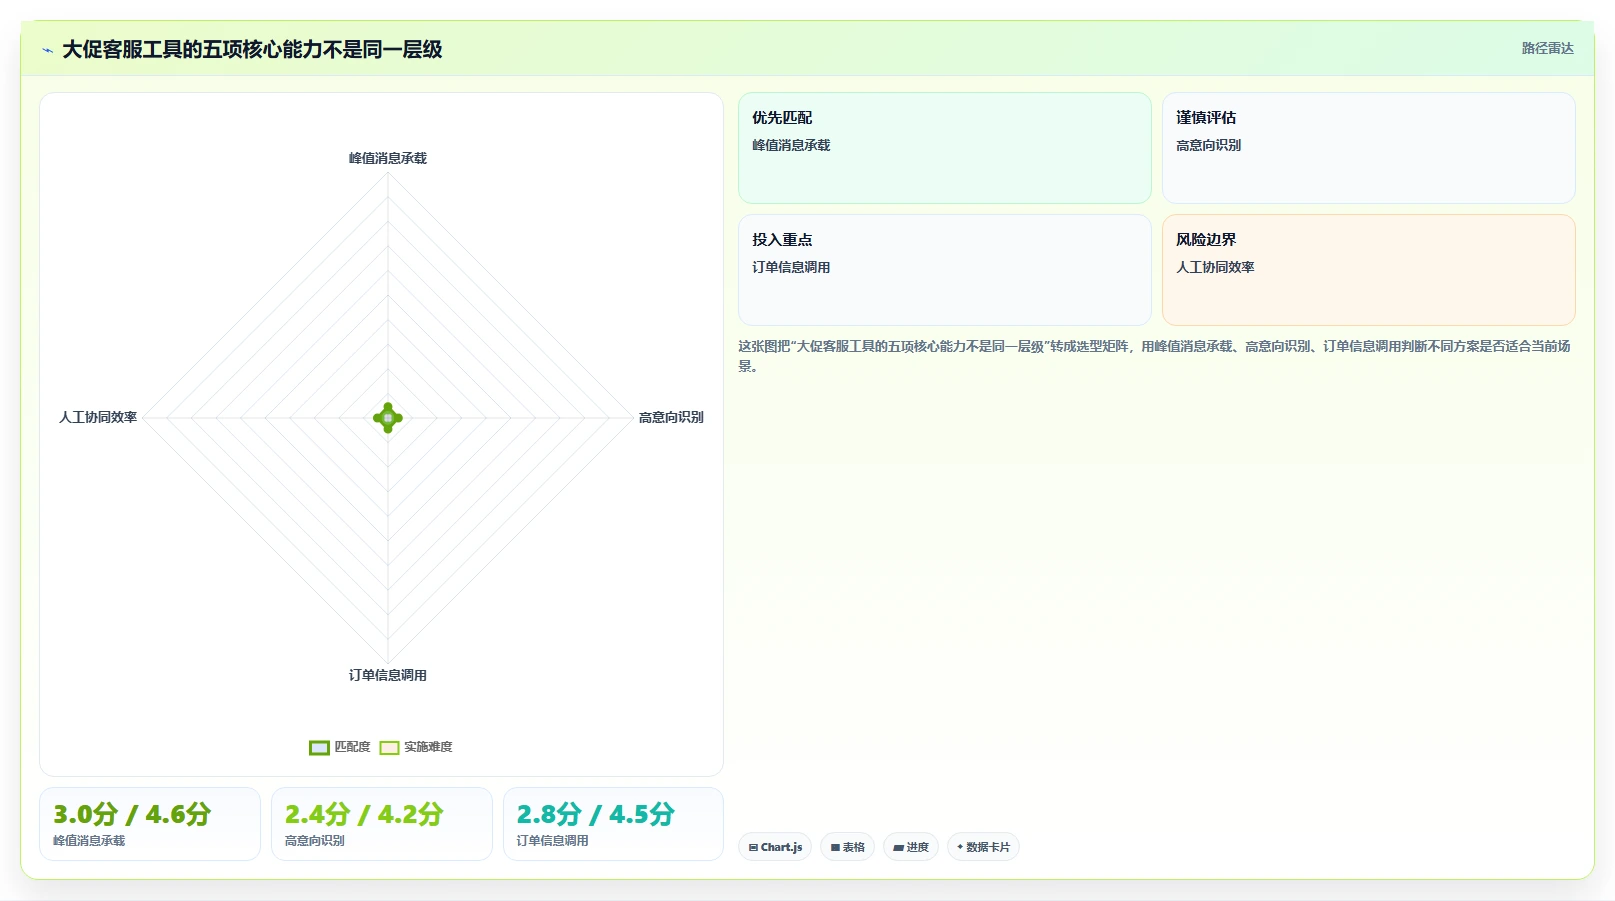Click the 高意向识别 radar axis label
The image size is (1615, 901).
[671, 417]
